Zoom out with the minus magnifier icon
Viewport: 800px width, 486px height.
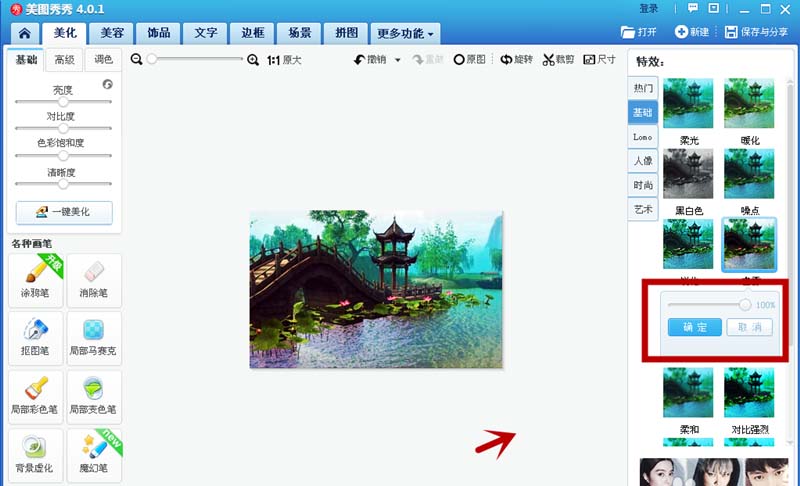tap(136, 60)
